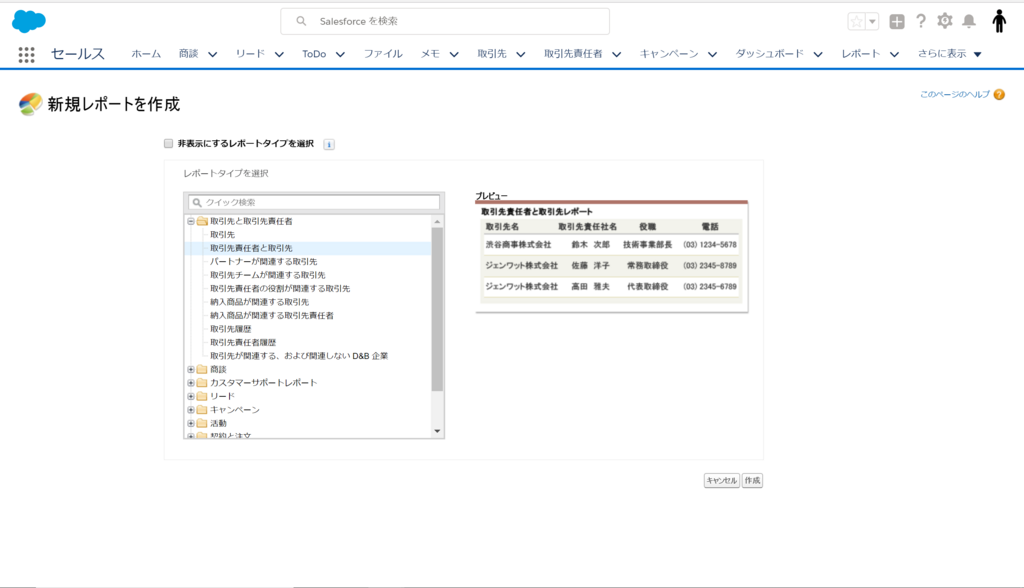
Task: Open the App Launcher grid icon
Action: point(26,55)
